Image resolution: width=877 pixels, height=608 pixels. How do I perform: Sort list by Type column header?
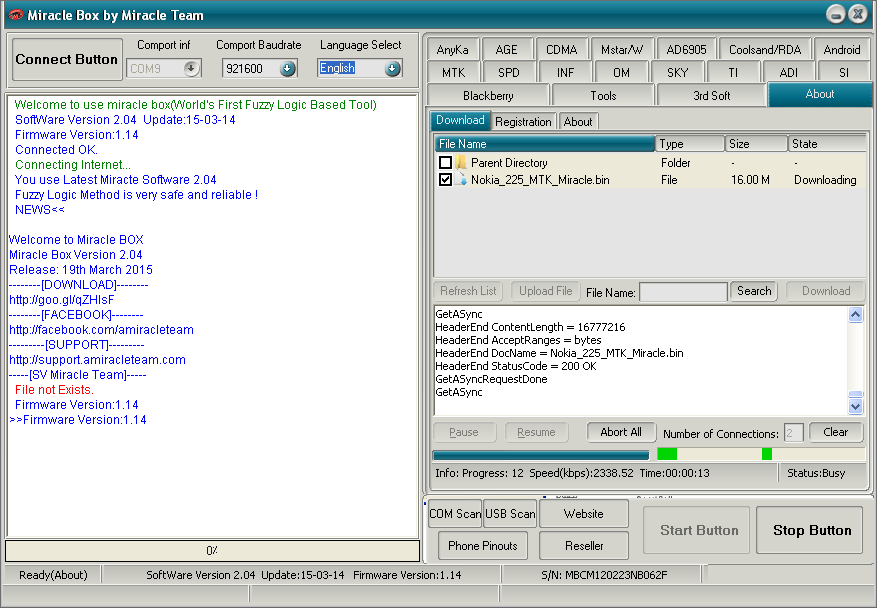tap(690, 144)
